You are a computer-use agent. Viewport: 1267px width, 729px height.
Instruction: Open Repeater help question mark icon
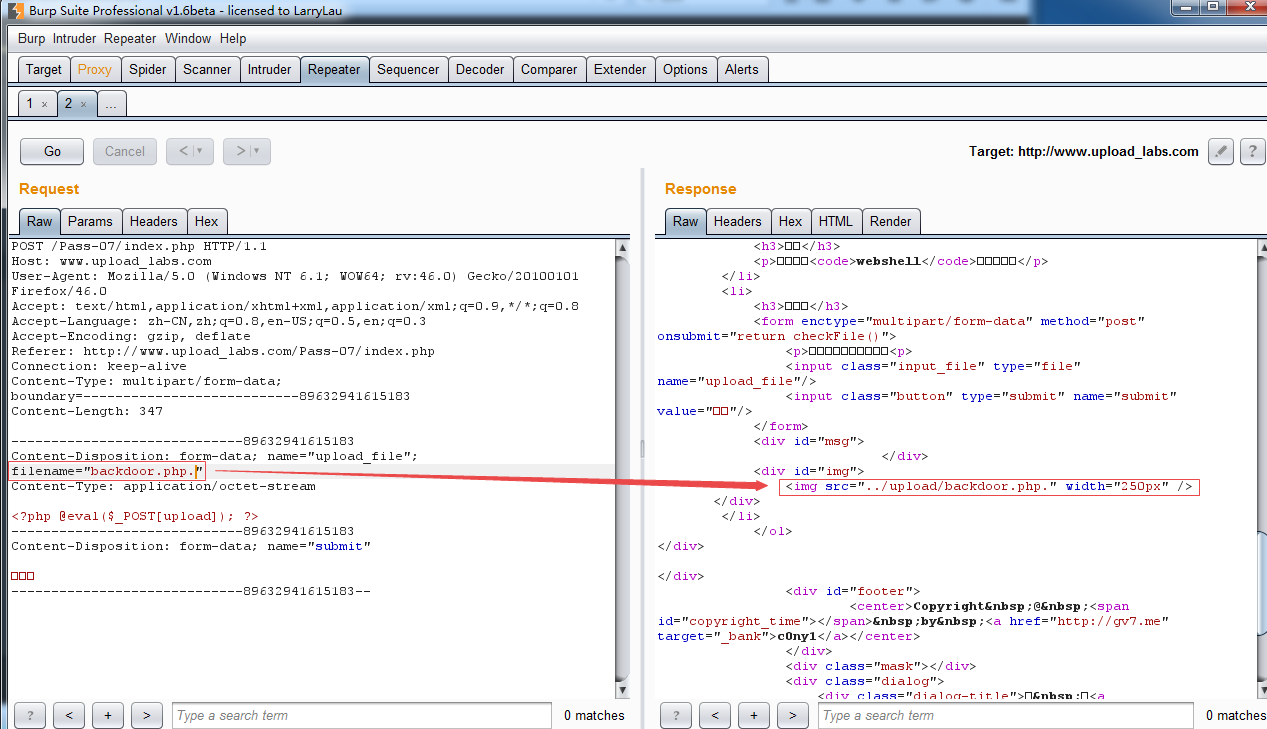1253,151
